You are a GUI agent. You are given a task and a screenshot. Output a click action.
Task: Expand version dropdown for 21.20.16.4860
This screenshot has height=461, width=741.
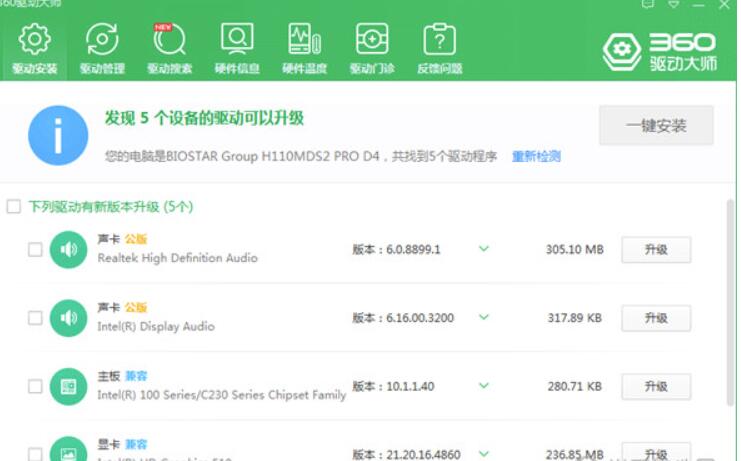(483, 454)
